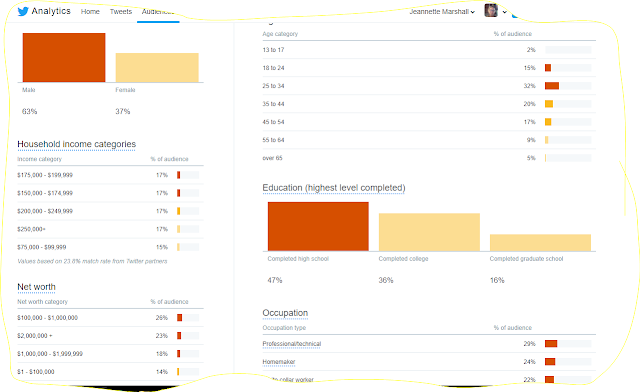Click the $250,000+ income row
This screenshot has width=640, height=392.
click(x=110, y=229)
